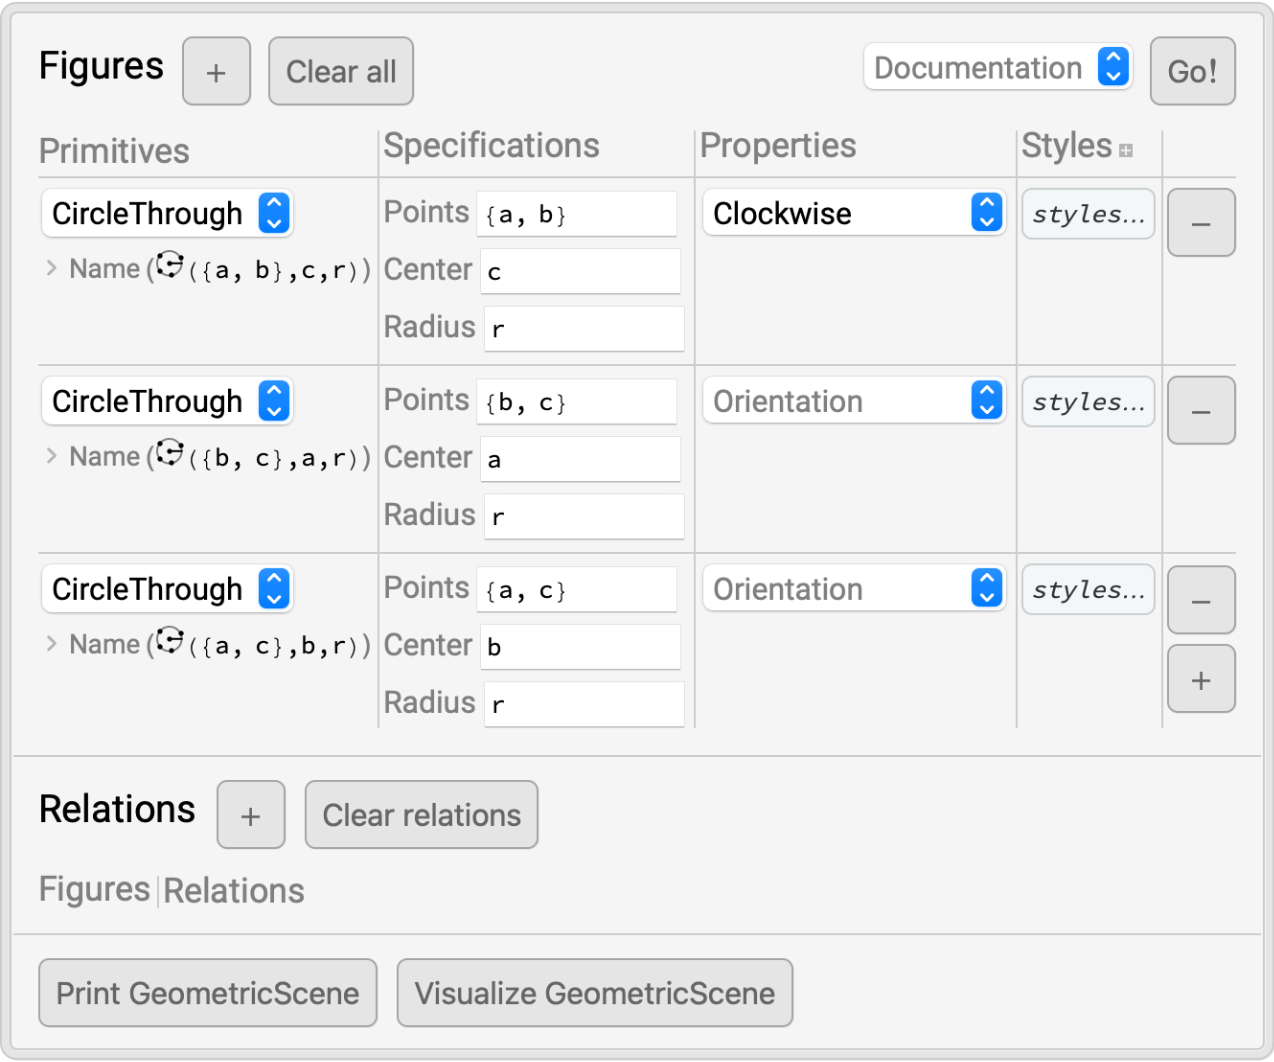Remove the first CircleThrough row with minus

coord(1201,223)
